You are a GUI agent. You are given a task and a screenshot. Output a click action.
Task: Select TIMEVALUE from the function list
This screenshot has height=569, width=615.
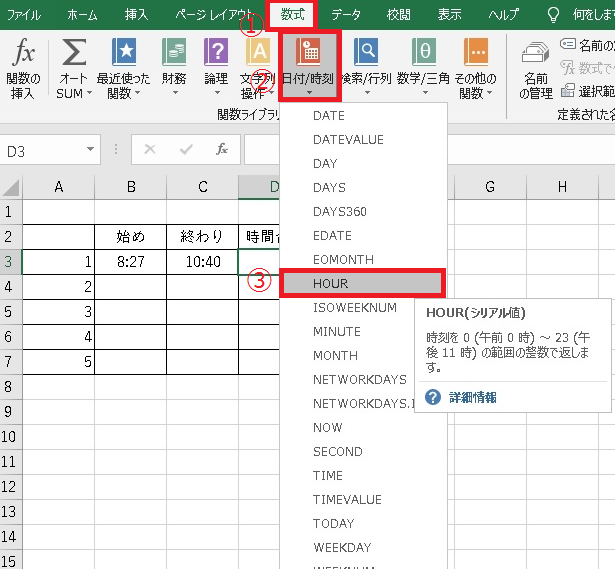(x=364, y=500)
